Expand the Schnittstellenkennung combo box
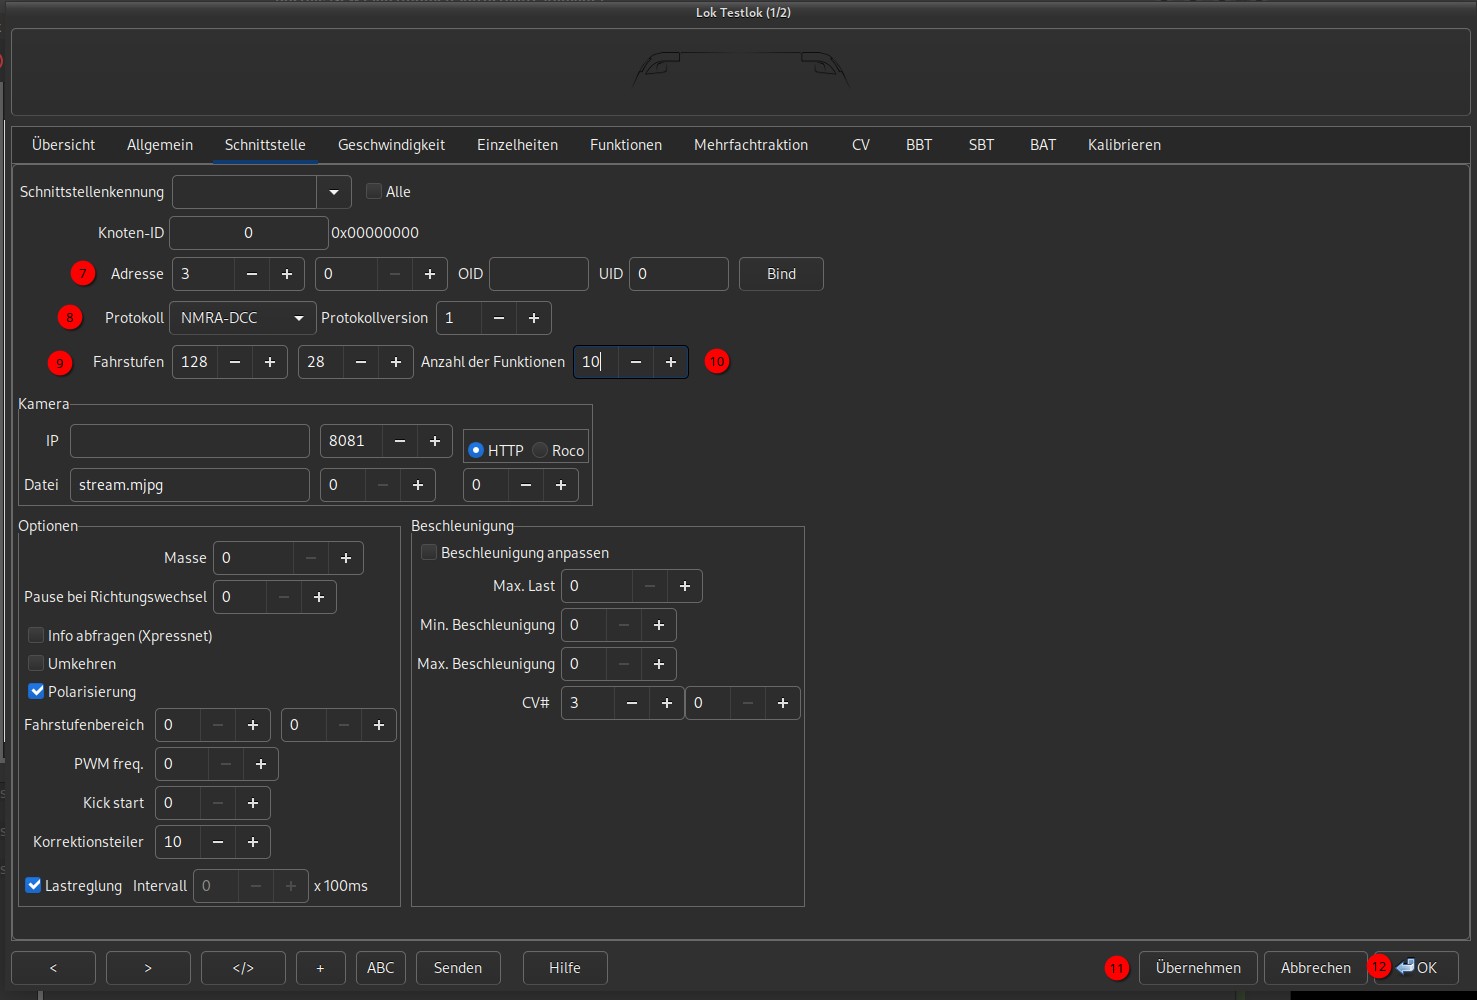 tap(334, 192)
